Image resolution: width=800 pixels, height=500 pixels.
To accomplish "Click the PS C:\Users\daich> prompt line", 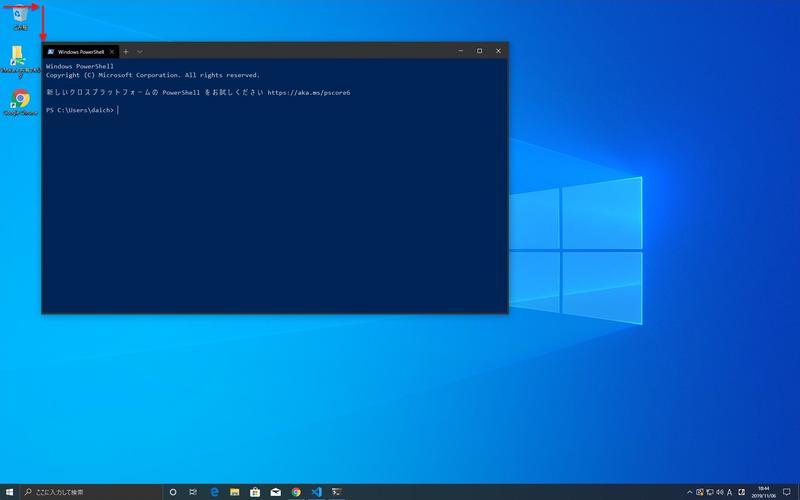I will [80, 110].
